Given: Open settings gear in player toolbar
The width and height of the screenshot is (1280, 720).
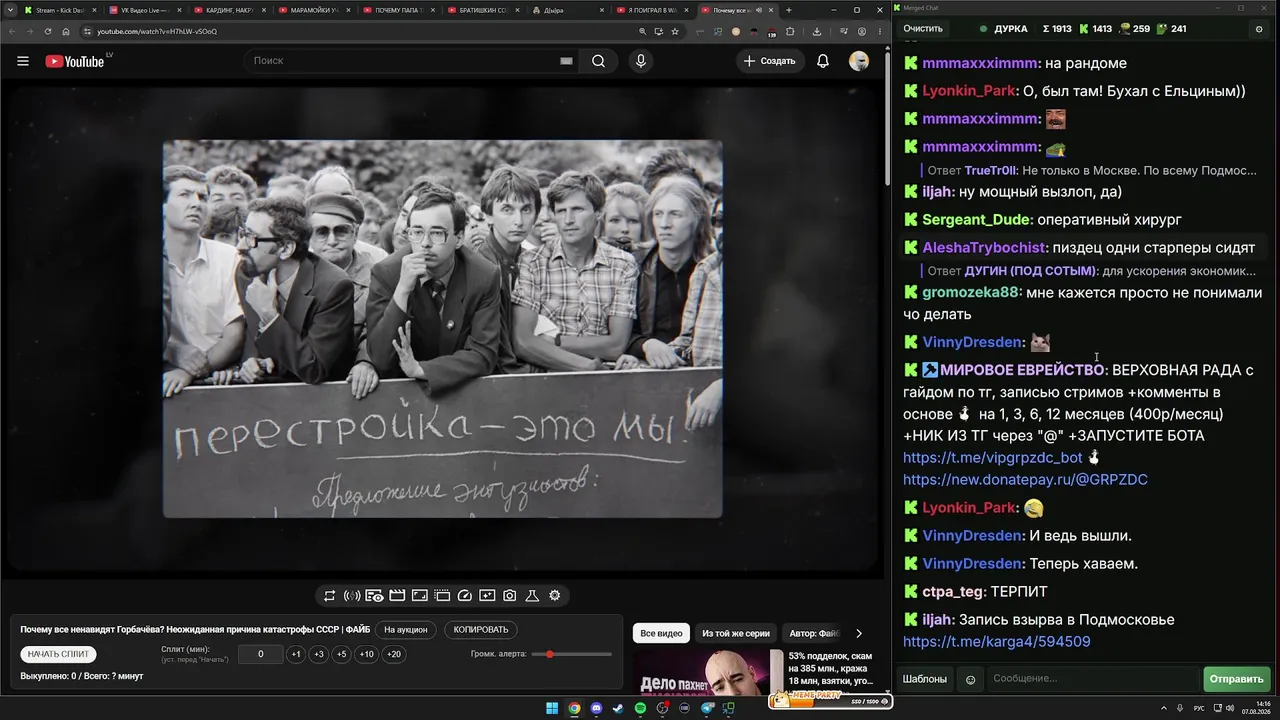Looking at the screenshot, I should point(555,596).
